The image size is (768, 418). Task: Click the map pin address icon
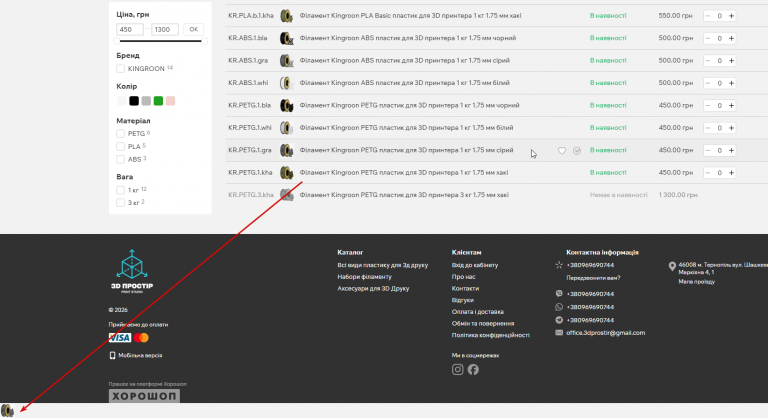point(672,266)
